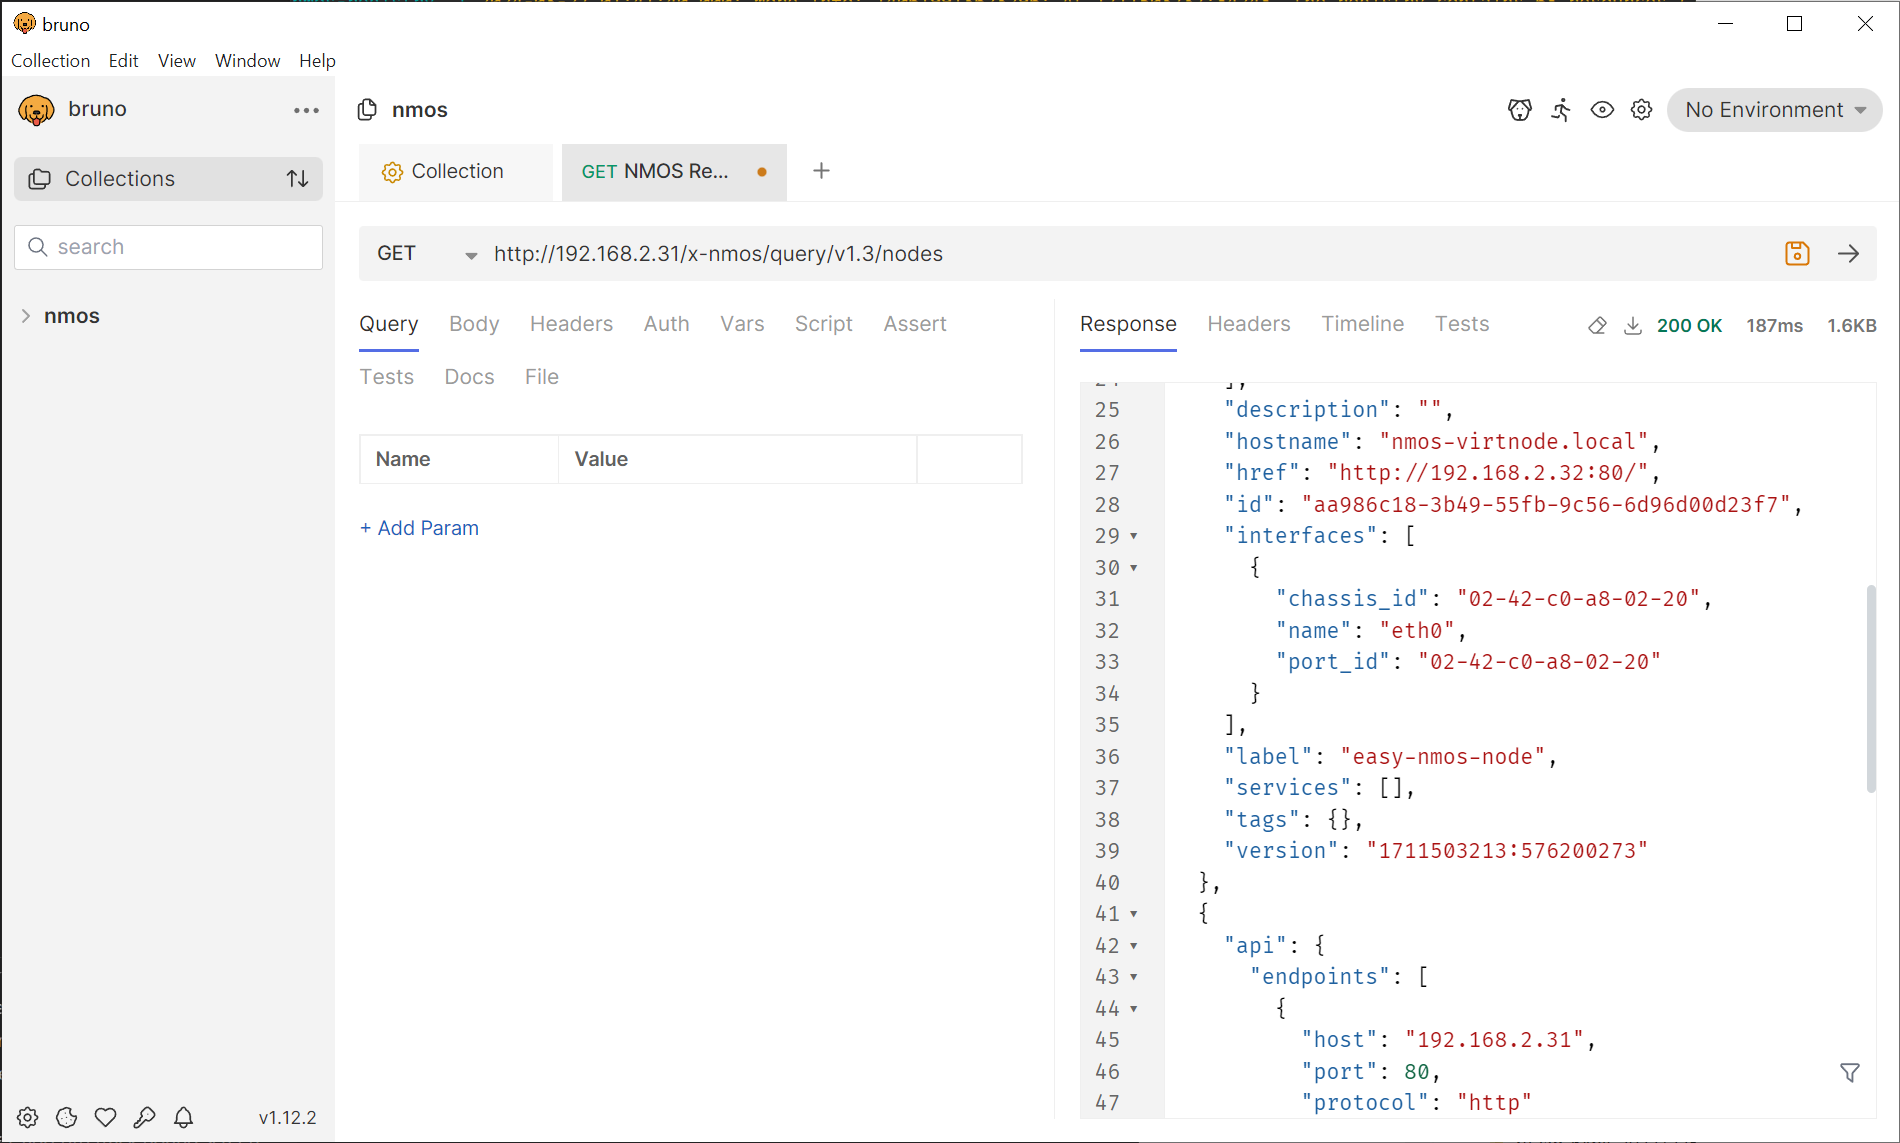Screen dimensions: 1900x1143
Task: Download the response to file
Action: (x=1632, y=325)
